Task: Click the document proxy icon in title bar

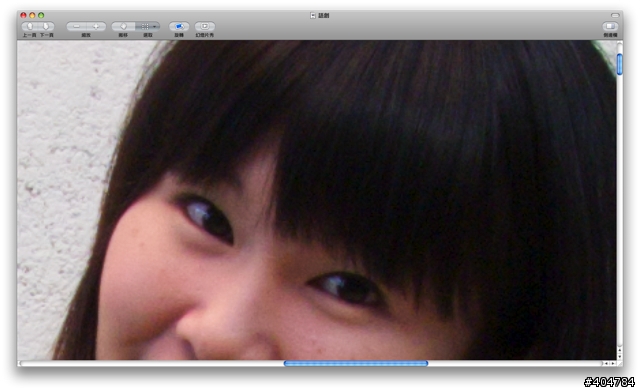Action: pyautogui.click(x=313, y=16)
